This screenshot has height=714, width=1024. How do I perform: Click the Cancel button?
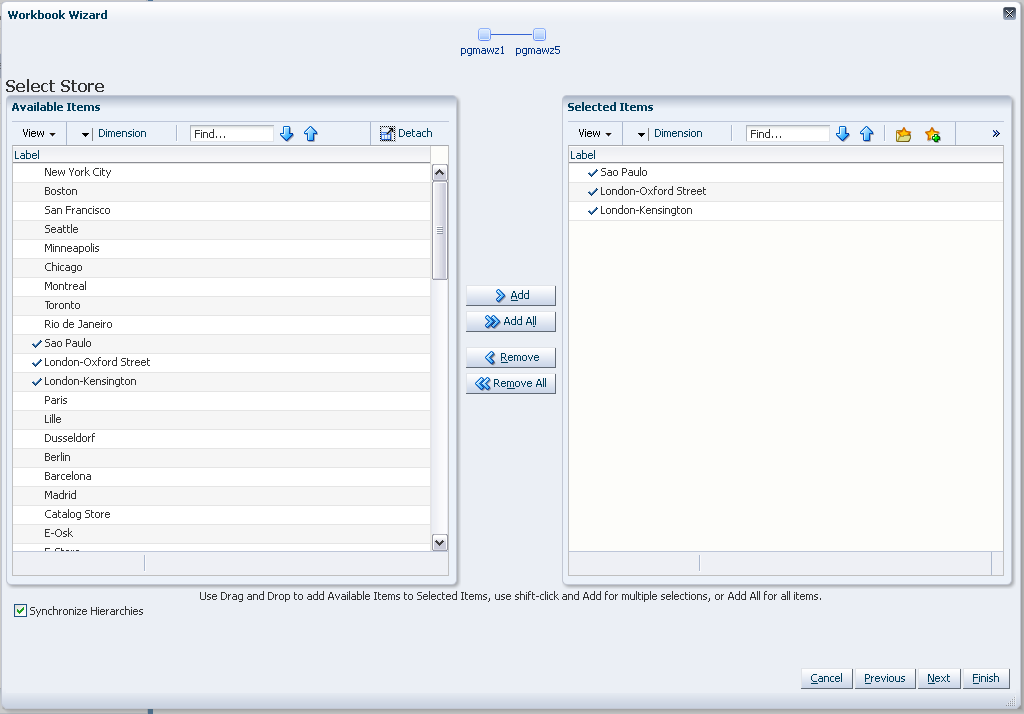pos(826,678)
